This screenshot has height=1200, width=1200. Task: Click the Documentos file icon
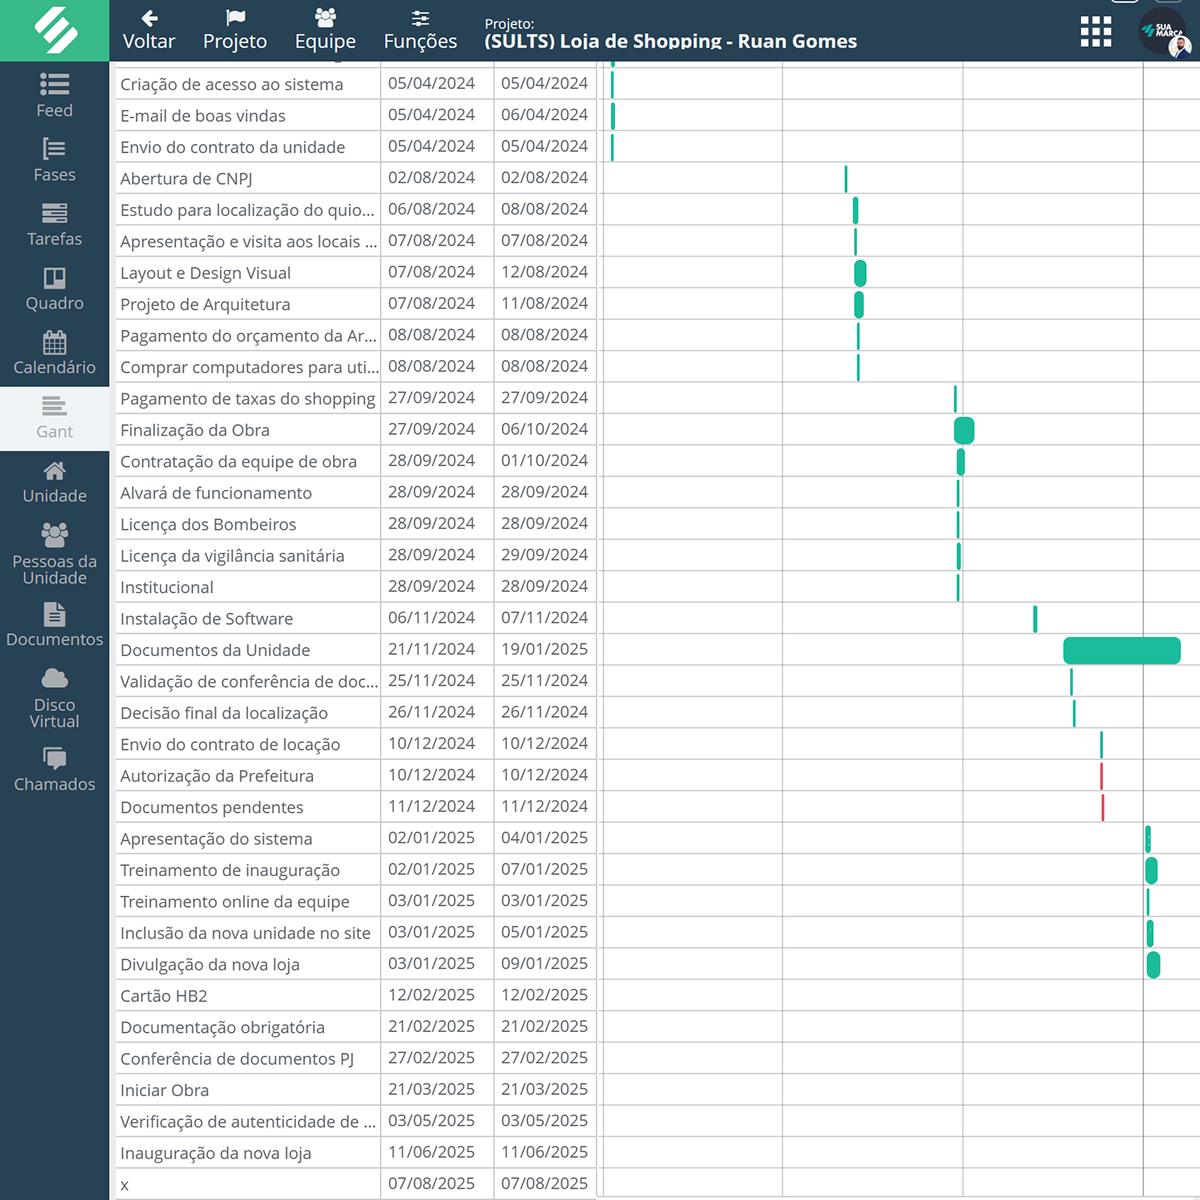pos(54,616)
